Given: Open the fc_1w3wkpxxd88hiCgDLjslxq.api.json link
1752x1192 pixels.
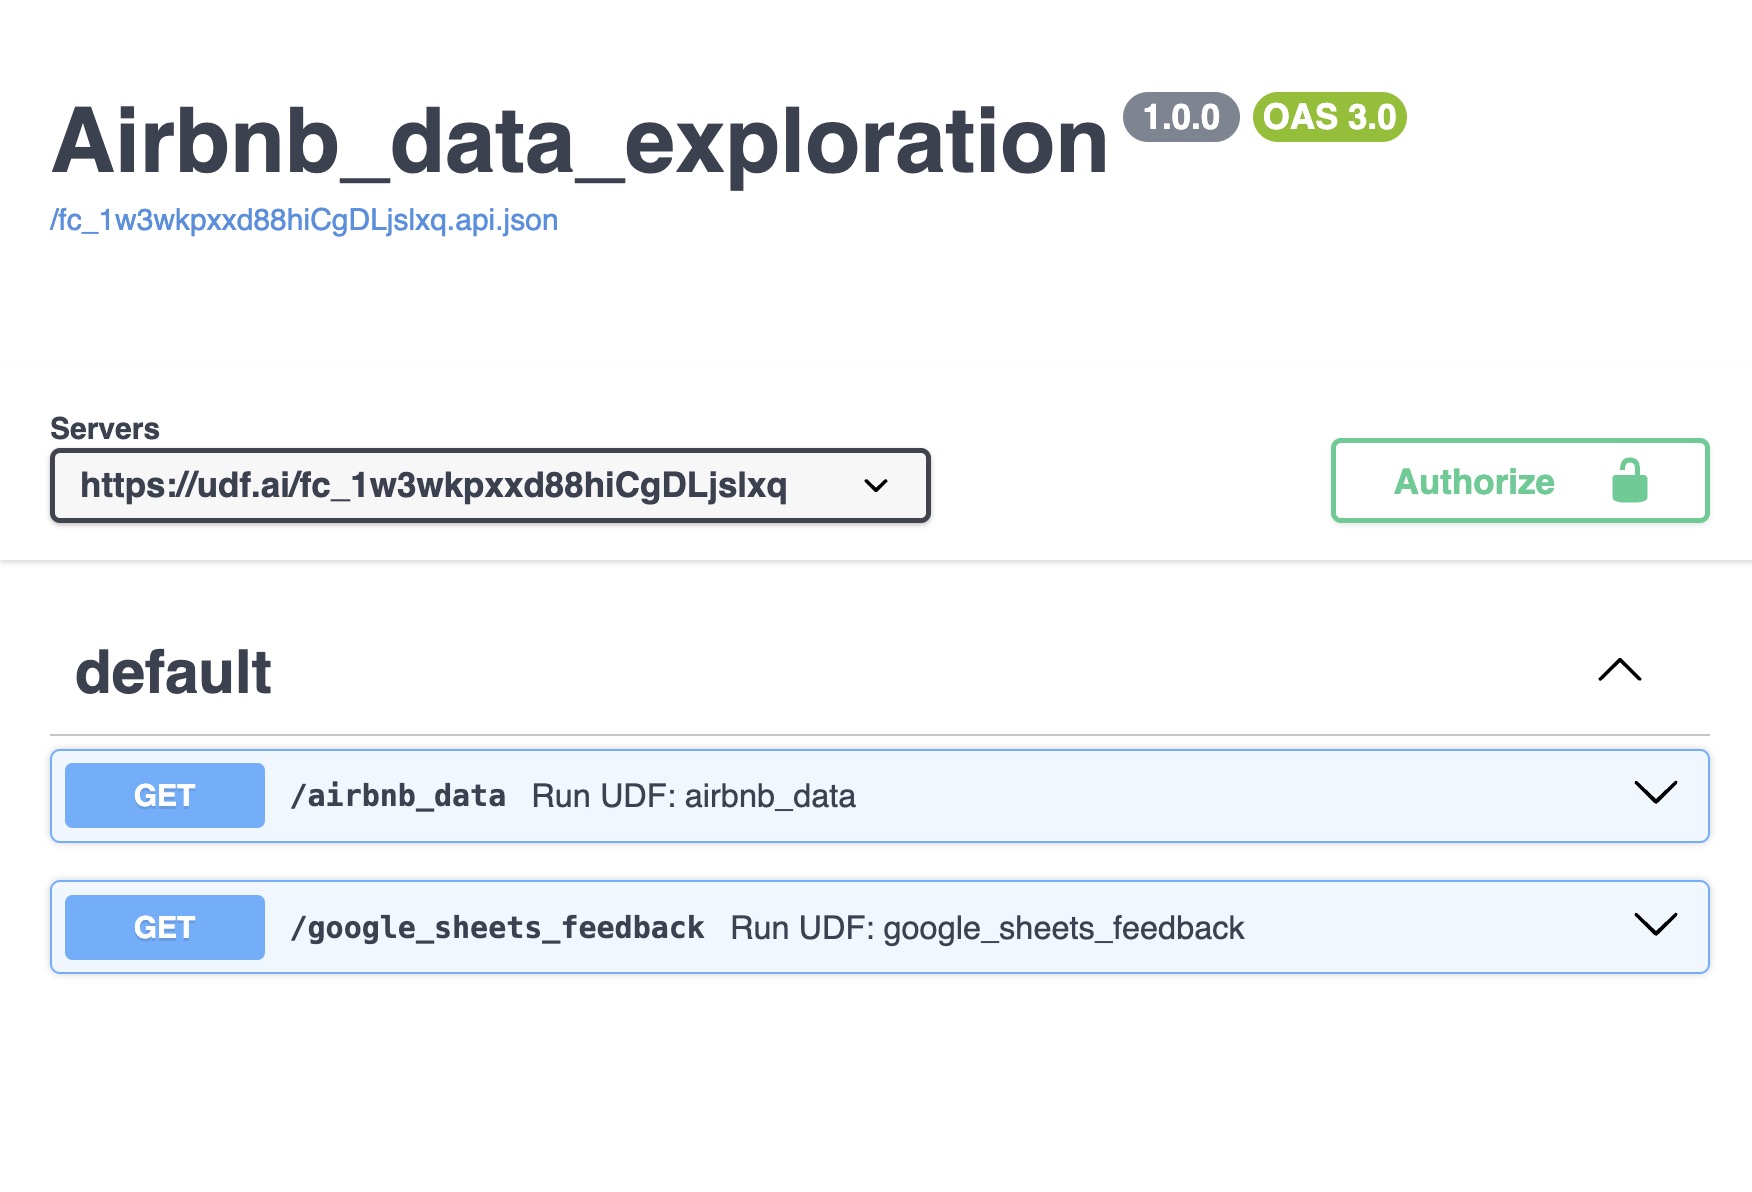Looking at the screenshot, I should [x=304, y=220].
